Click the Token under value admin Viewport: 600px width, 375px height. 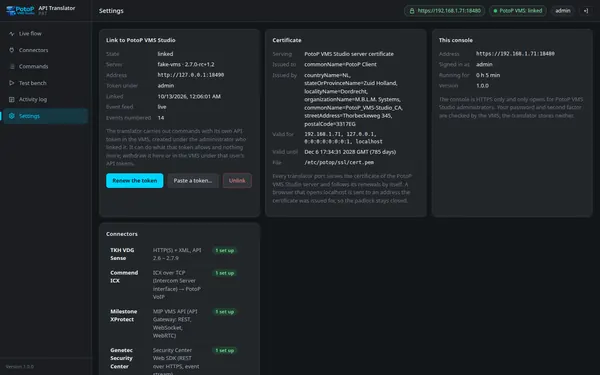click(166, 86)
